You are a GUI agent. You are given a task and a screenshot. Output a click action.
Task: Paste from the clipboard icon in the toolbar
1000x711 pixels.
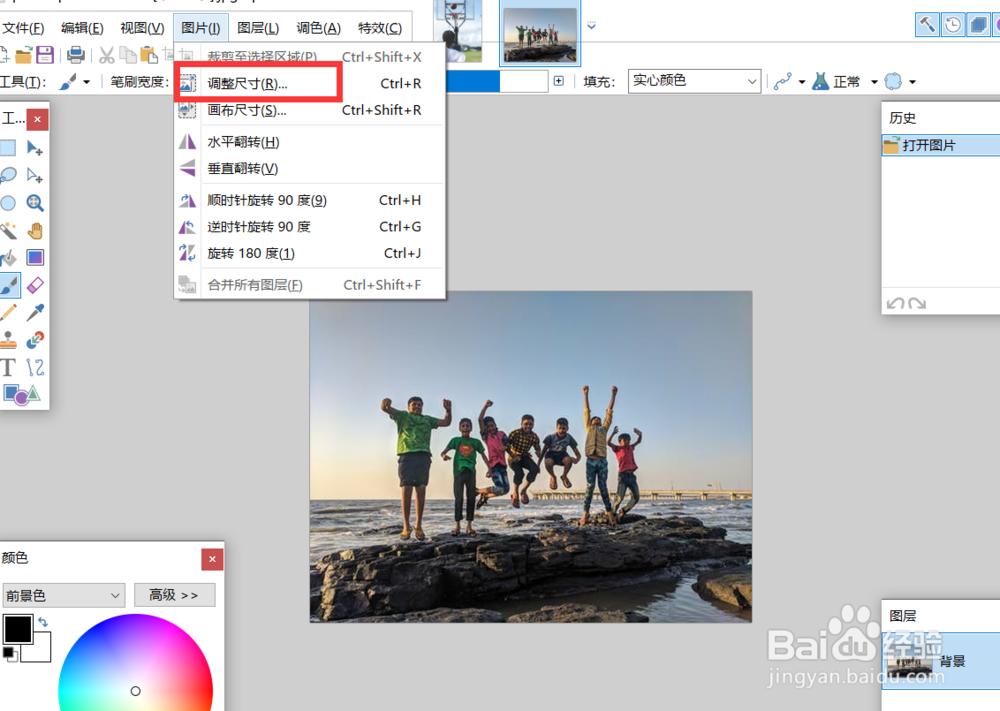[x=149, y=55]
